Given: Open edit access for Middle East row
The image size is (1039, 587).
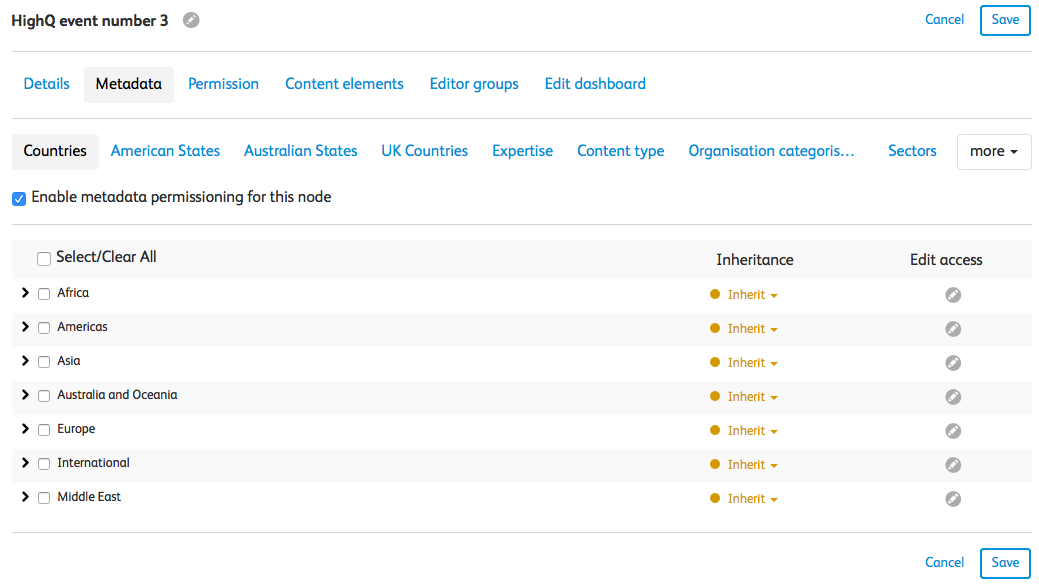Looking at the screenshot, I should tap(953, 499).
